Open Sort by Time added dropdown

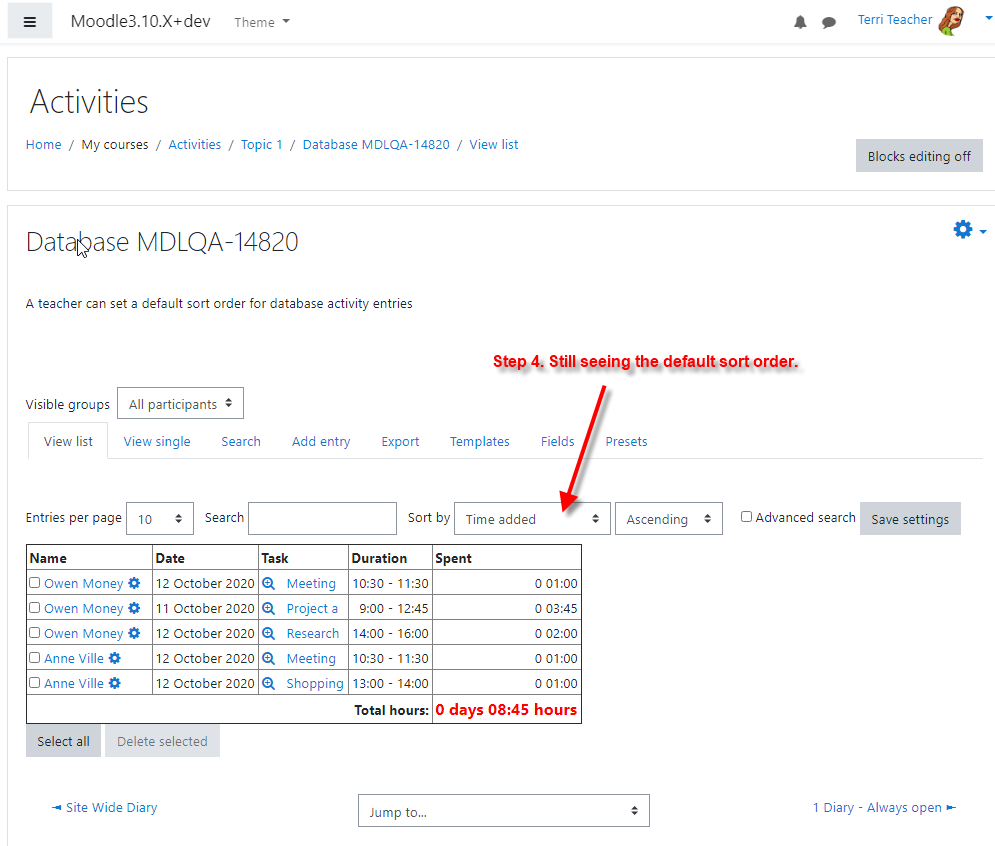point(532,519)
